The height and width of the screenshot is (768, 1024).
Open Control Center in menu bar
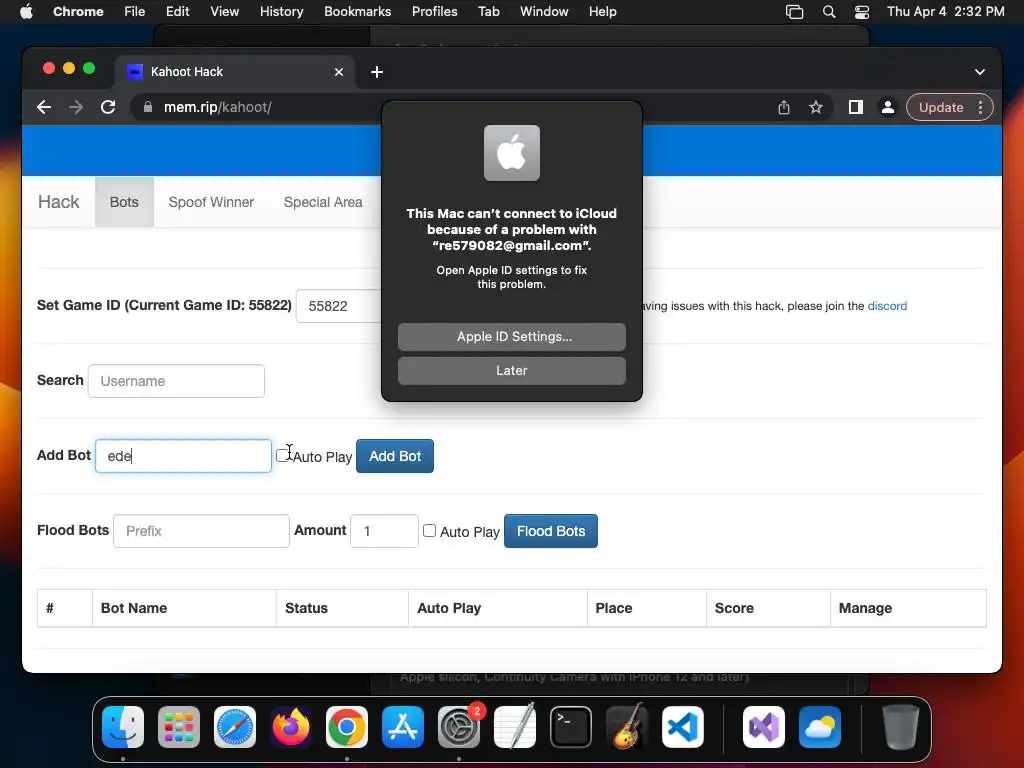(x=861, y=11)
